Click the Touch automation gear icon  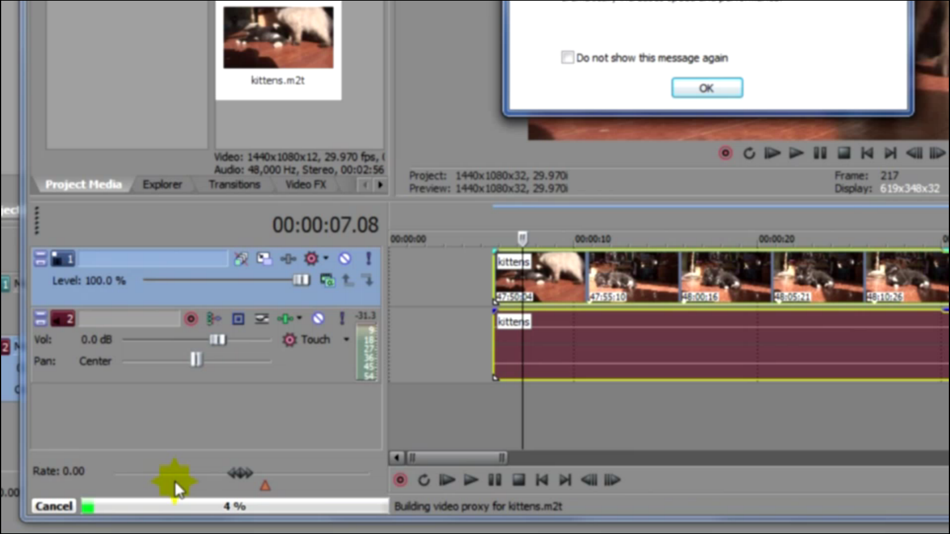click(290, 340)
